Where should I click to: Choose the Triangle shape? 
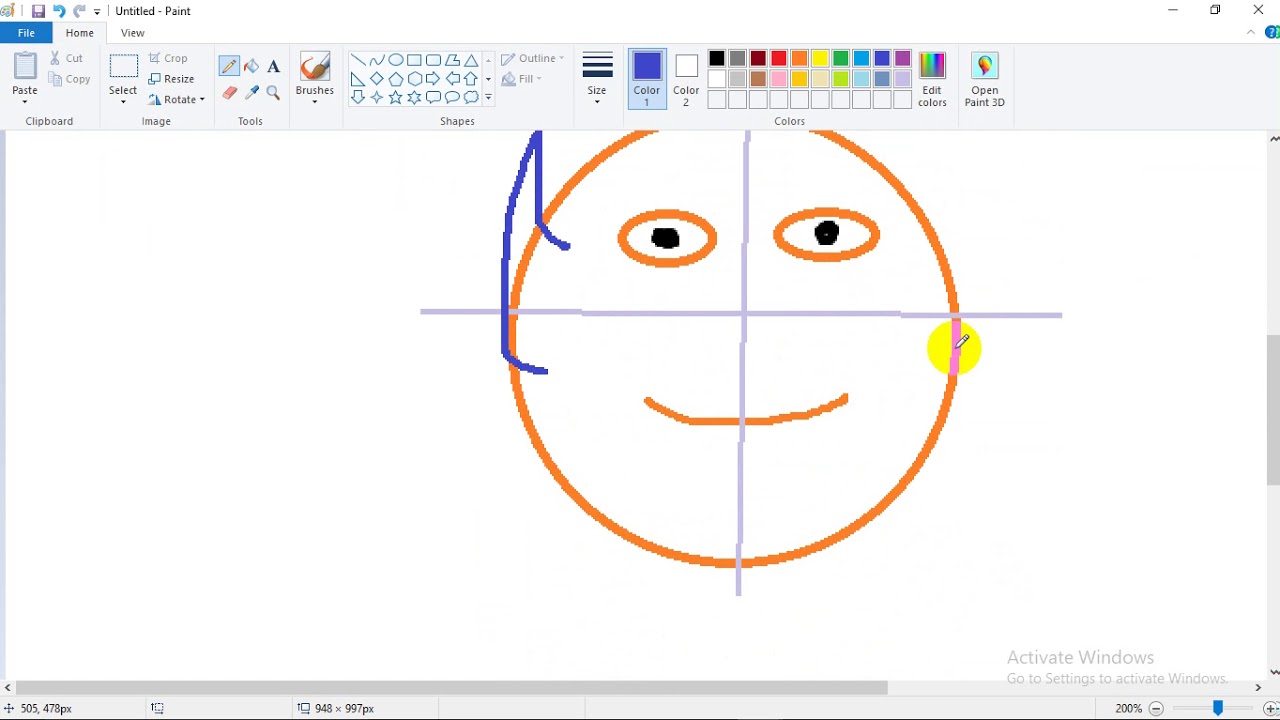[x=471, y=60]
